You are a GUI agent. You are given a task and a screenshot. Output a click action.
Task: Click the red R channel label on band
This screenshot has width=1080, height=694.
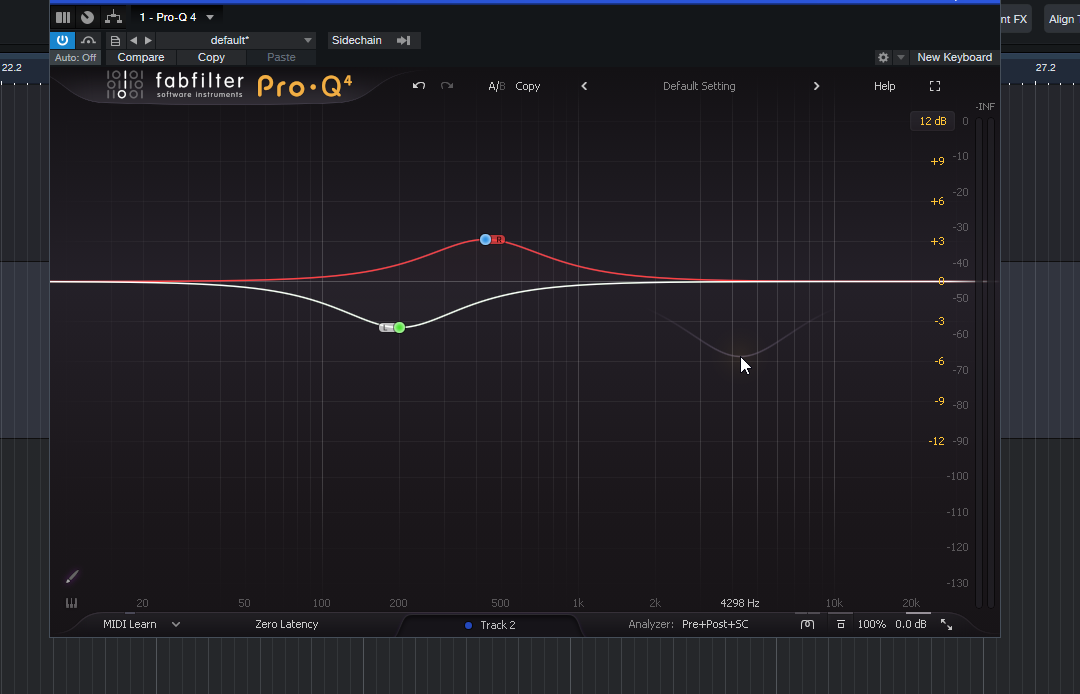(499, 240)
